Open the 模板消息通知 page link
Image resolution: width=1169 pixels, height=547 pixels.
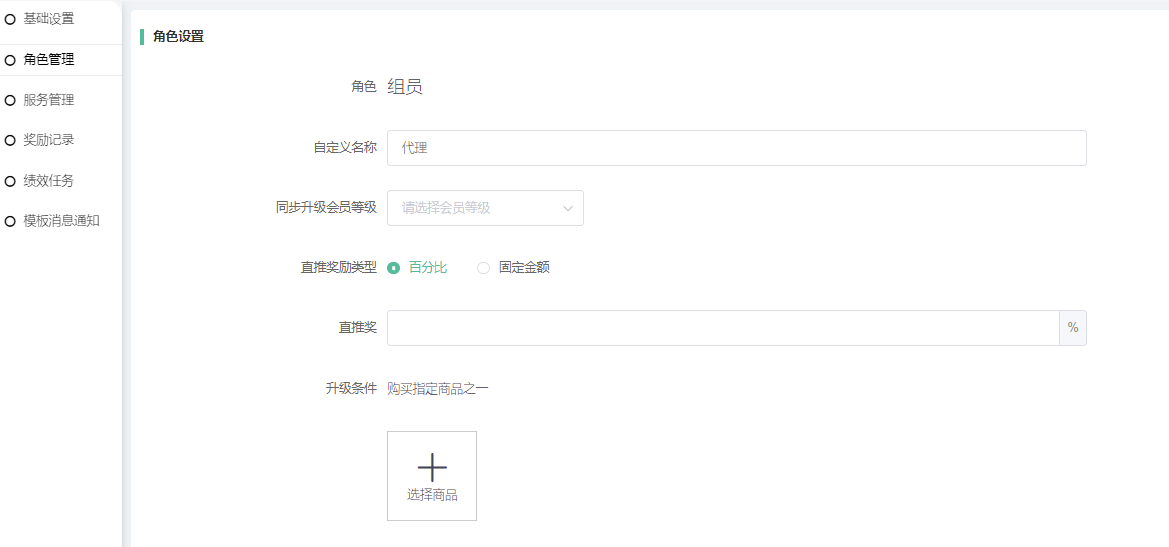coord(61,221)
